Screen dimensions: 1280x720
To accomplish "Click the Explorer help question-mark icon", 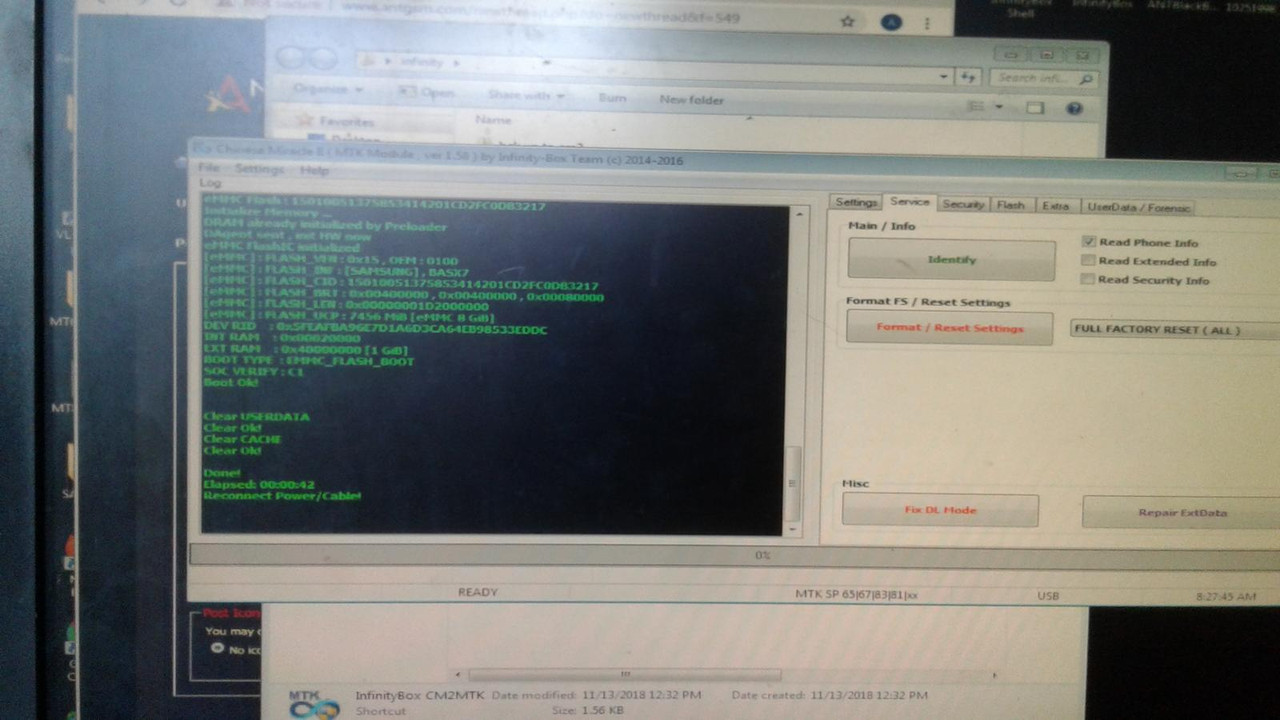I will pyautogui.click(x=1075, y=108).
